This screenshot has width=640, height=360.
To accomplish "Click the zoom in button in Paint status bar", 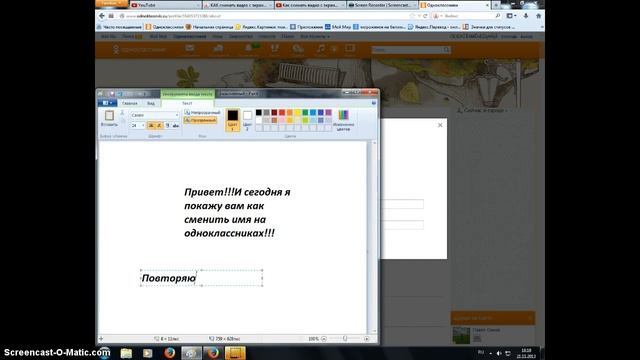I will [x=367, y=339].
